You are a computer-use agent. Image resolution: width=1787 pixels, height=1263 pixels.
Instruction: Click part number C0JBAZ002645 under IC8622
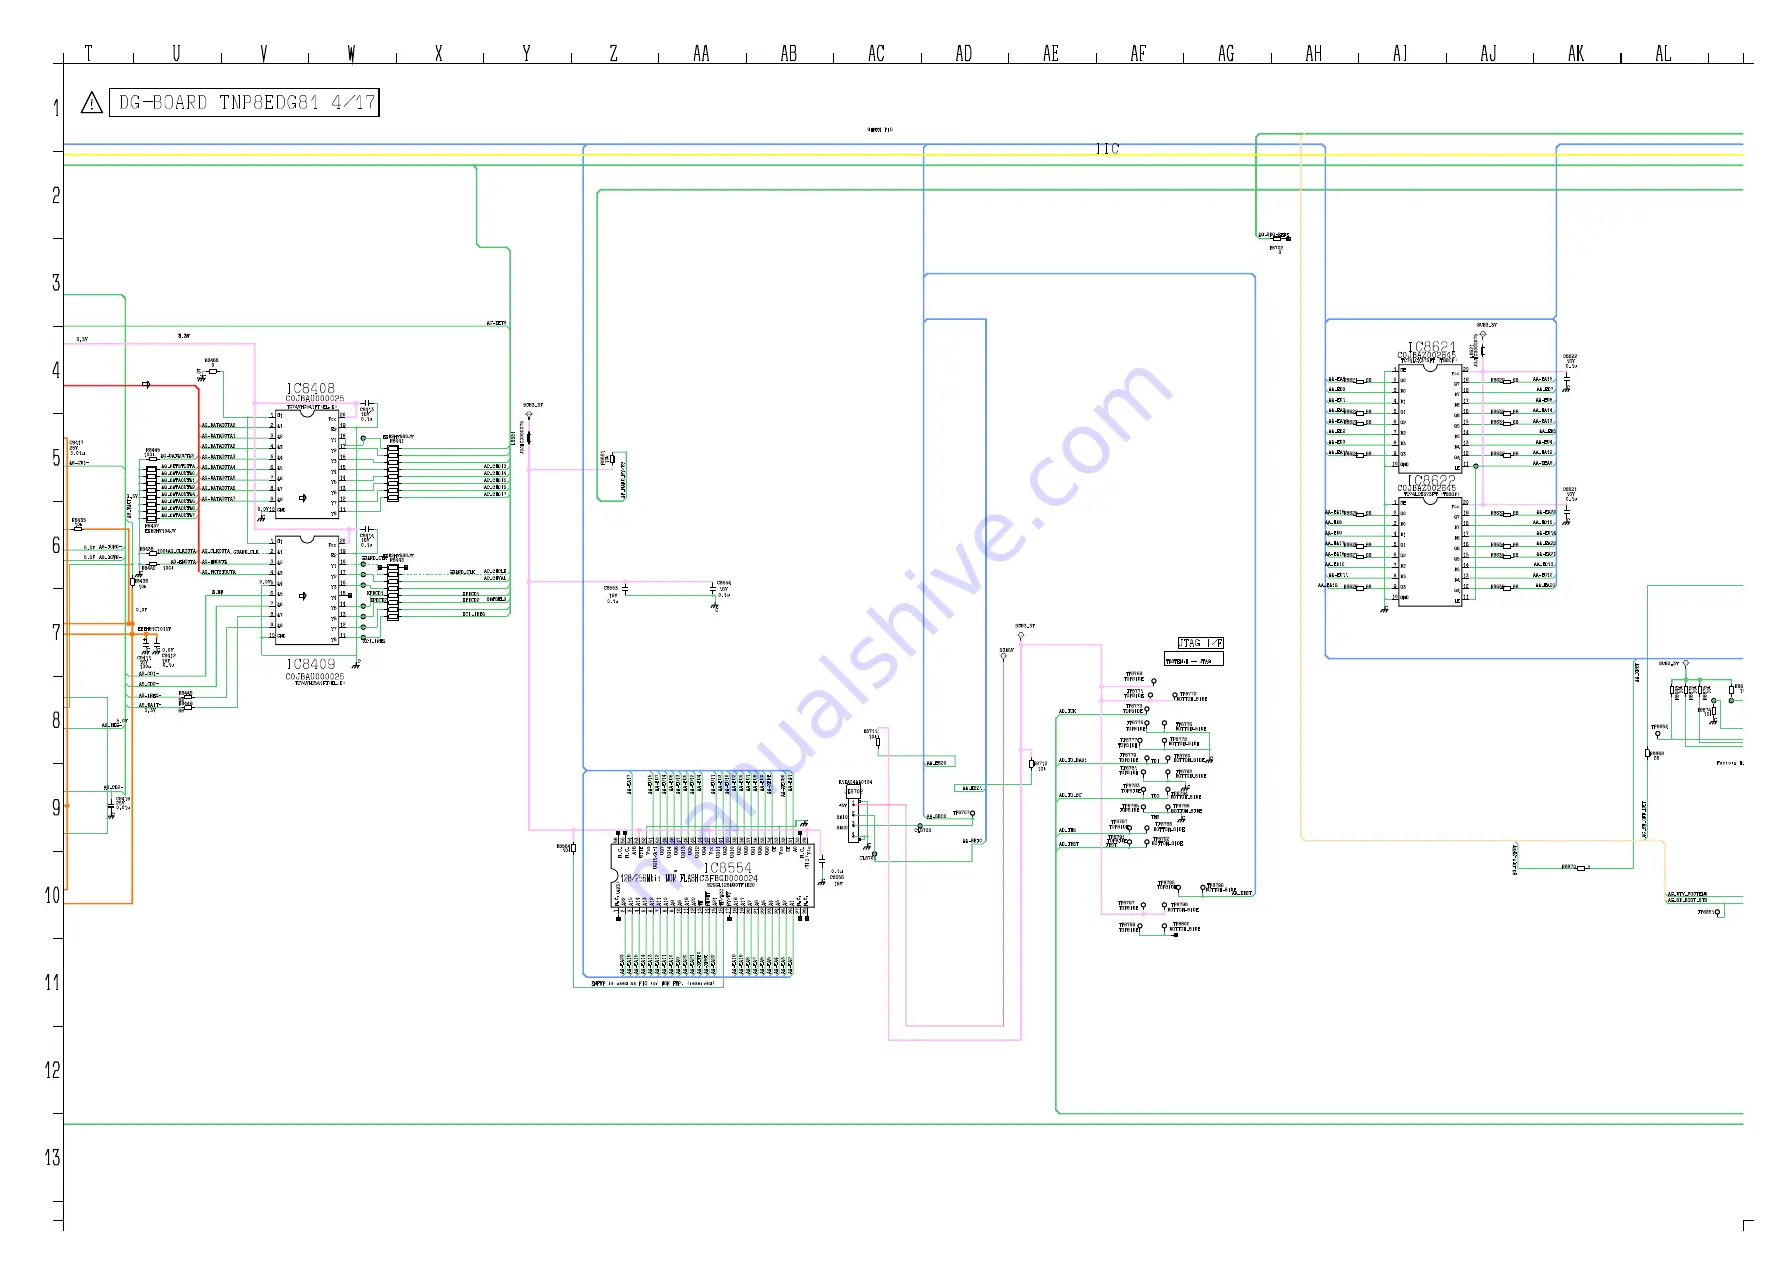pos(1427,488)
